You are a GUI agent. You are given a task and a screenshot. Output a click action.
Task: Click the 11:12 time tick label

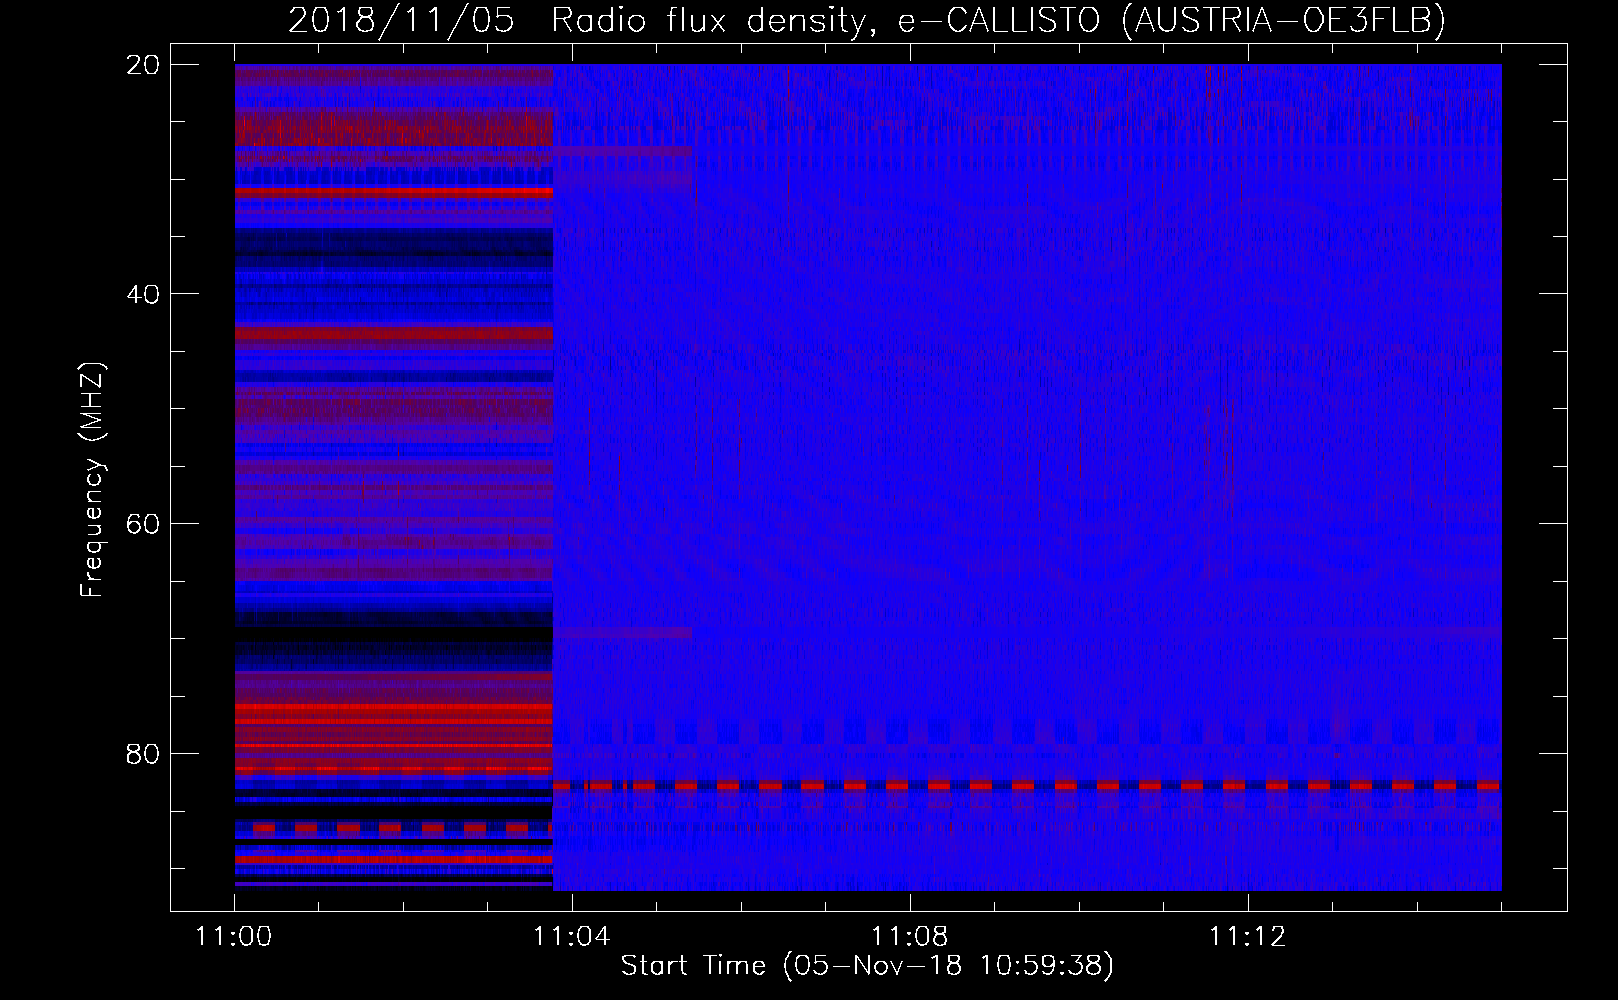click(1248, 936)
